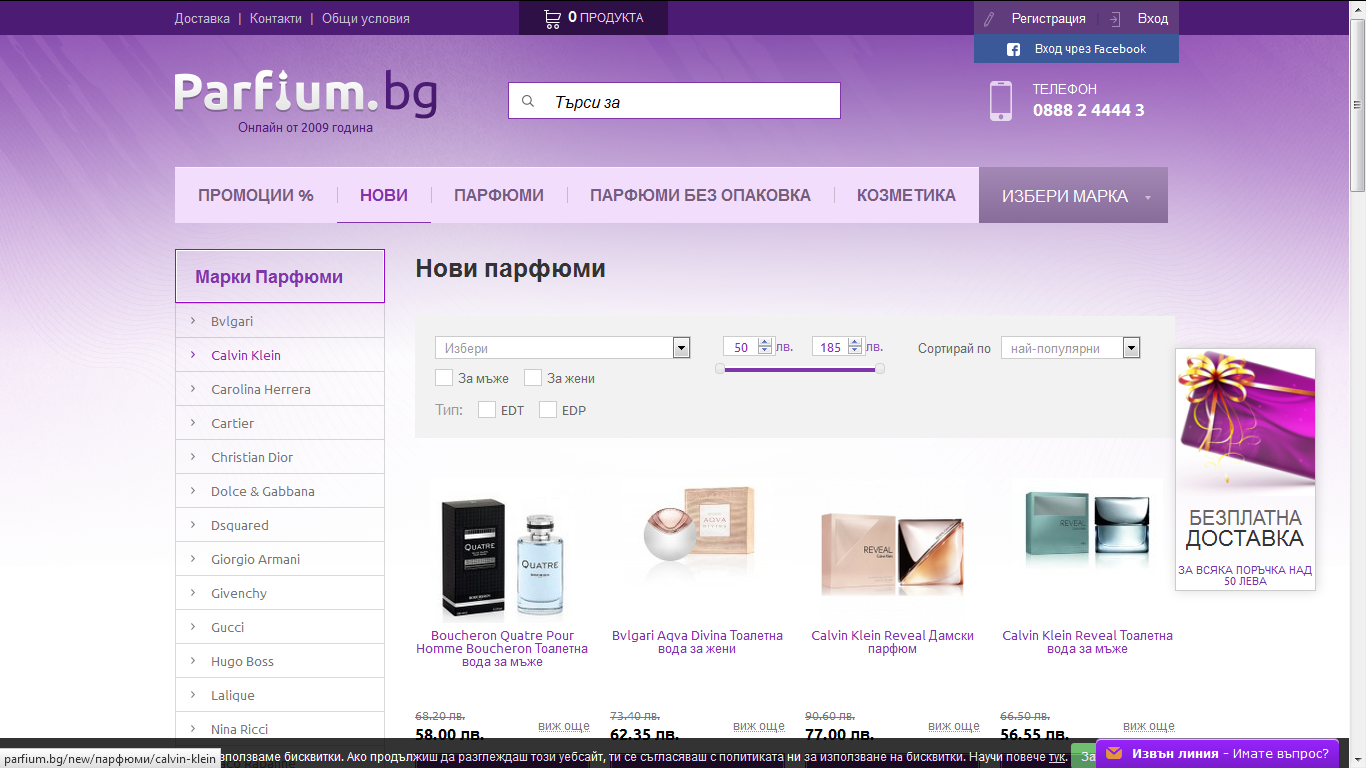Click the pencil icon next to Регистрация

[x=990, y=17]
